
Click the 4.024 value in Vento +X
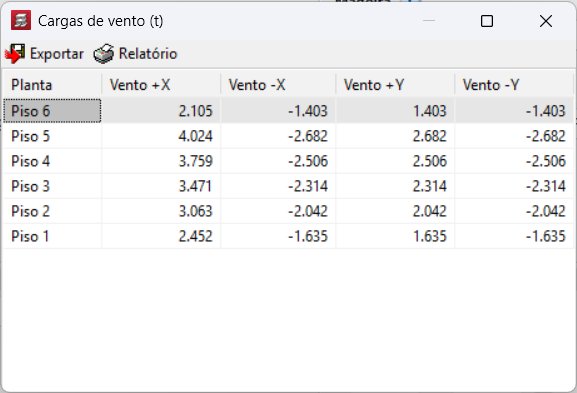coord(195,136)
